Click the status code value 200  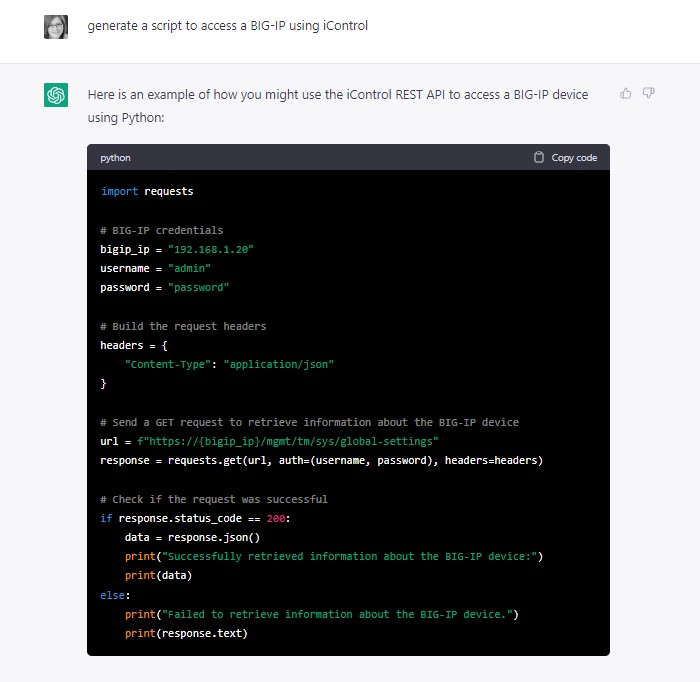tap(276, 519)
